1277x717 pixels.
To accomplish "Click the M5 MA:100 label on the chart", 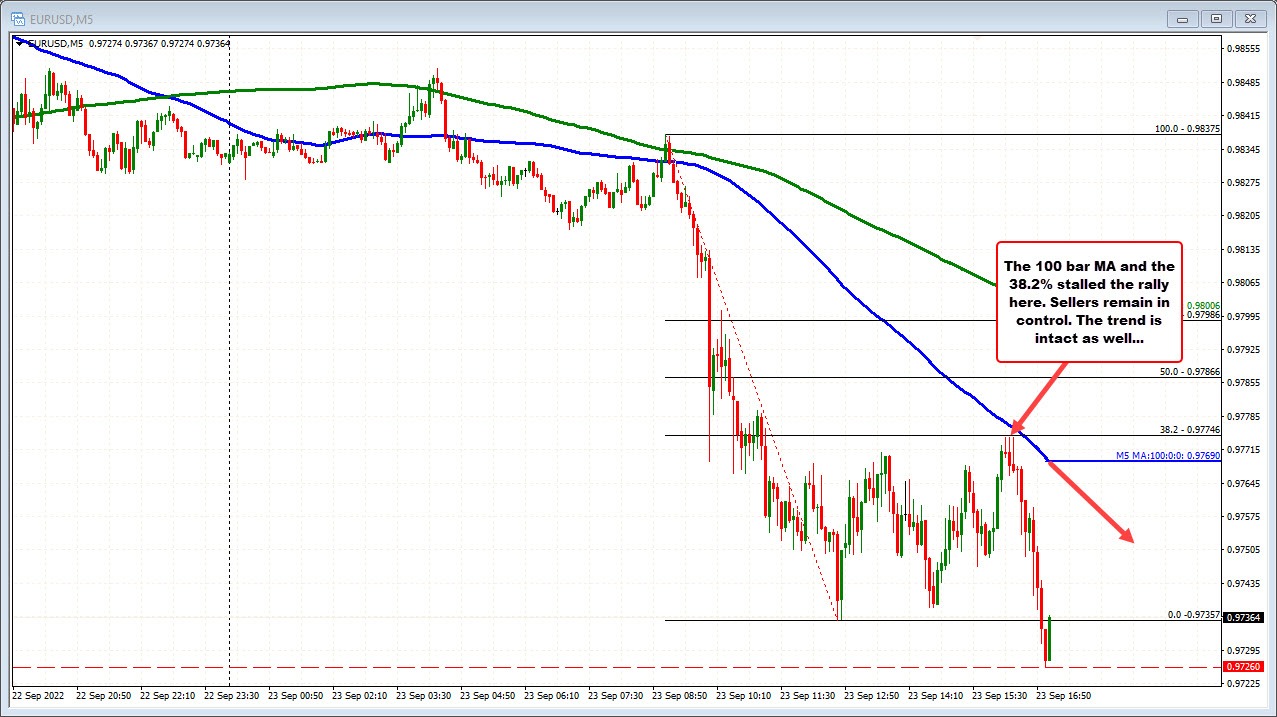I will (x=1167, y=455).
